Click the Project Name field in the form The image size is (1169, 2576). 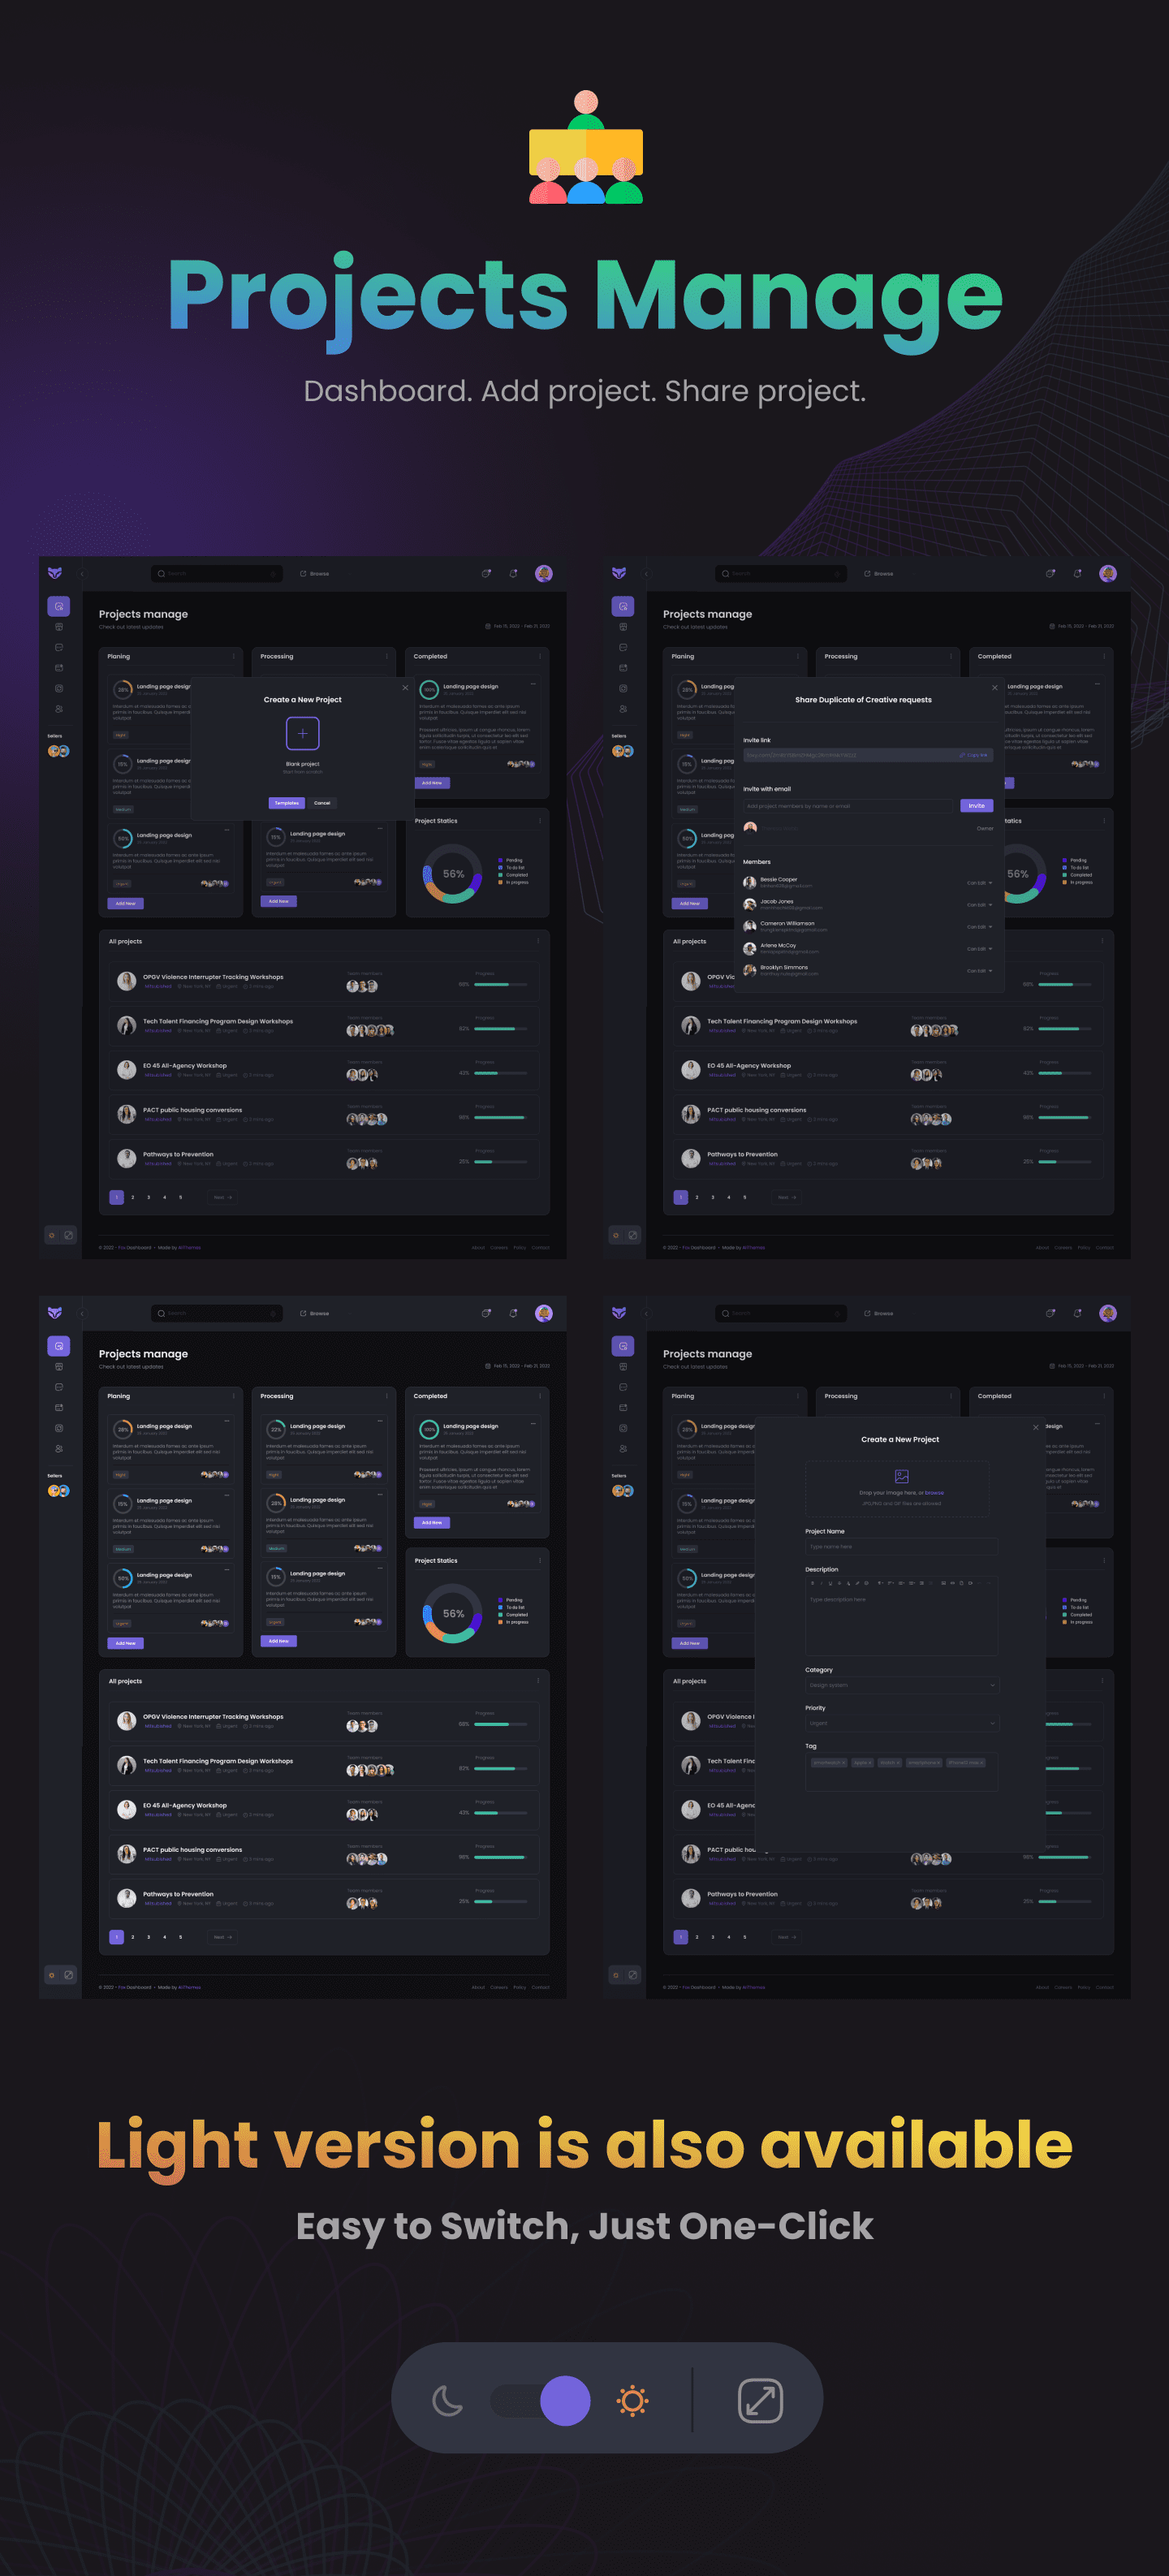[901, 1547]
